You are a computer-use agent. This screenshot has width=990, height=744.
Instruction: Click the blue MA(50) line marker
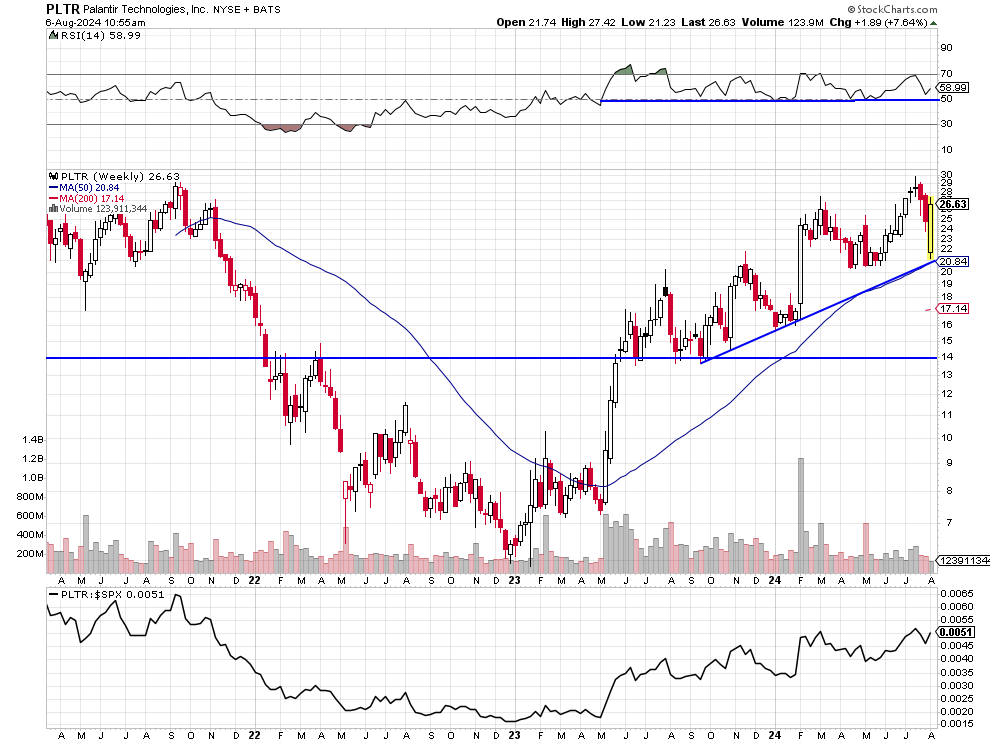pyautogui.click(x=54, y=187)
